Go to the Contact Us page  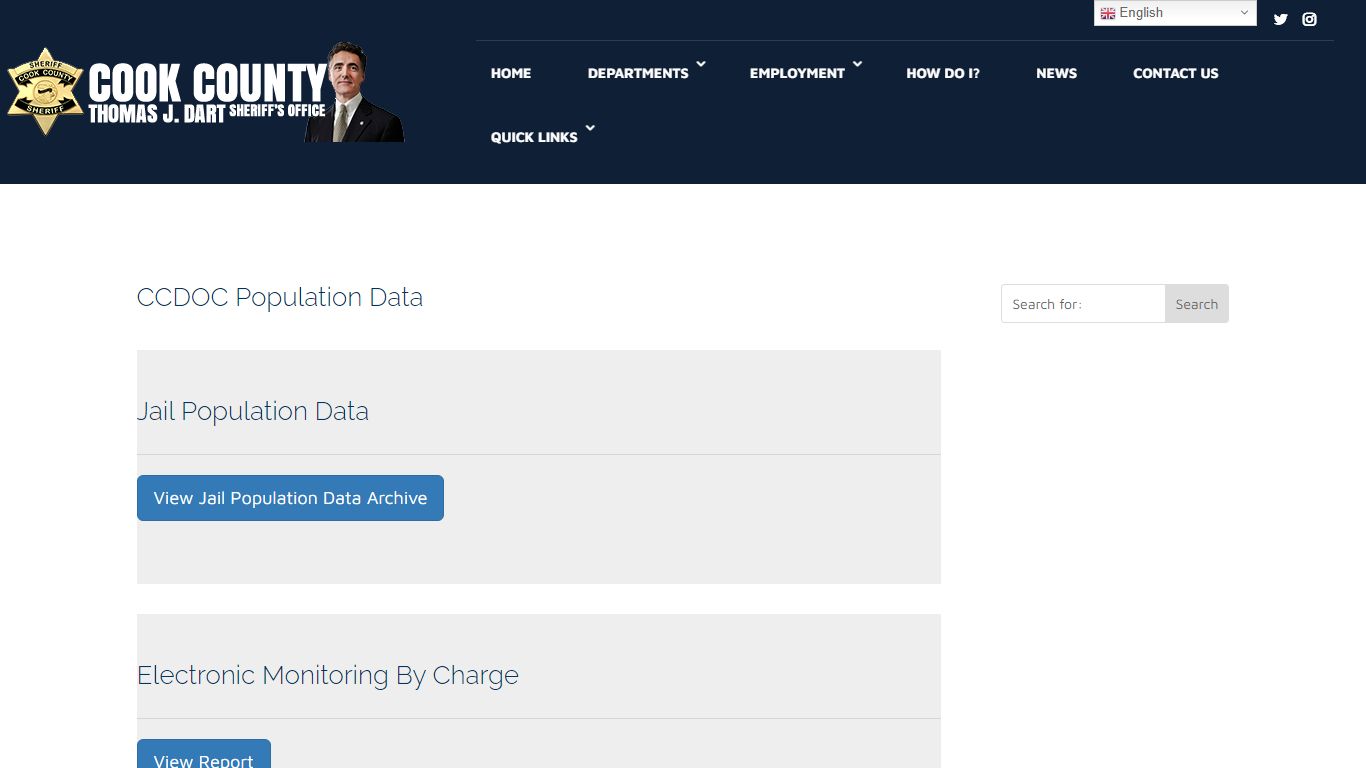(x=1175, y=73)
